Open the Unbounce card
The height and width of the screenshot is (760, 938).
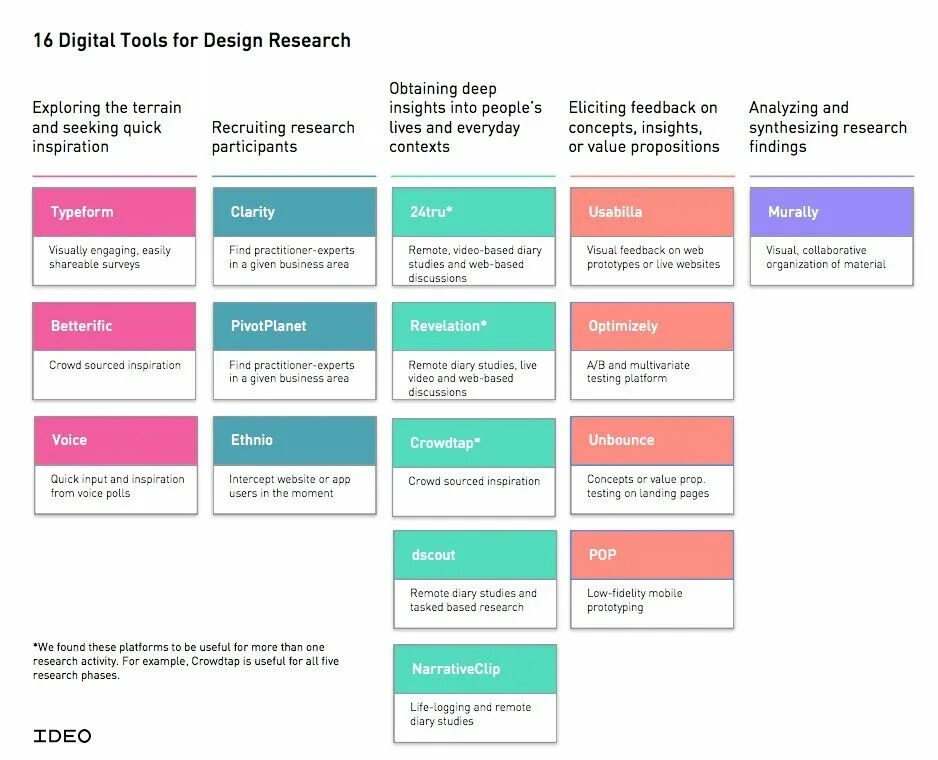tap(652, 465)
